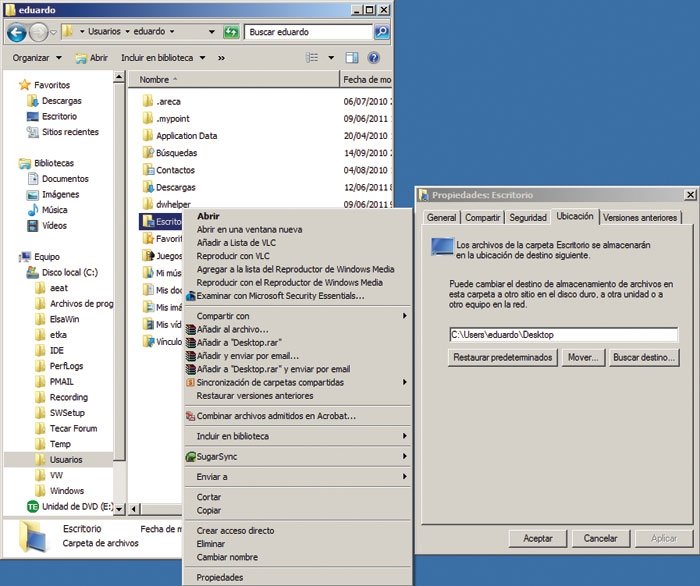Click the Documentos library icon
This screenshot has height=586, width=700.
pos(33,179)
